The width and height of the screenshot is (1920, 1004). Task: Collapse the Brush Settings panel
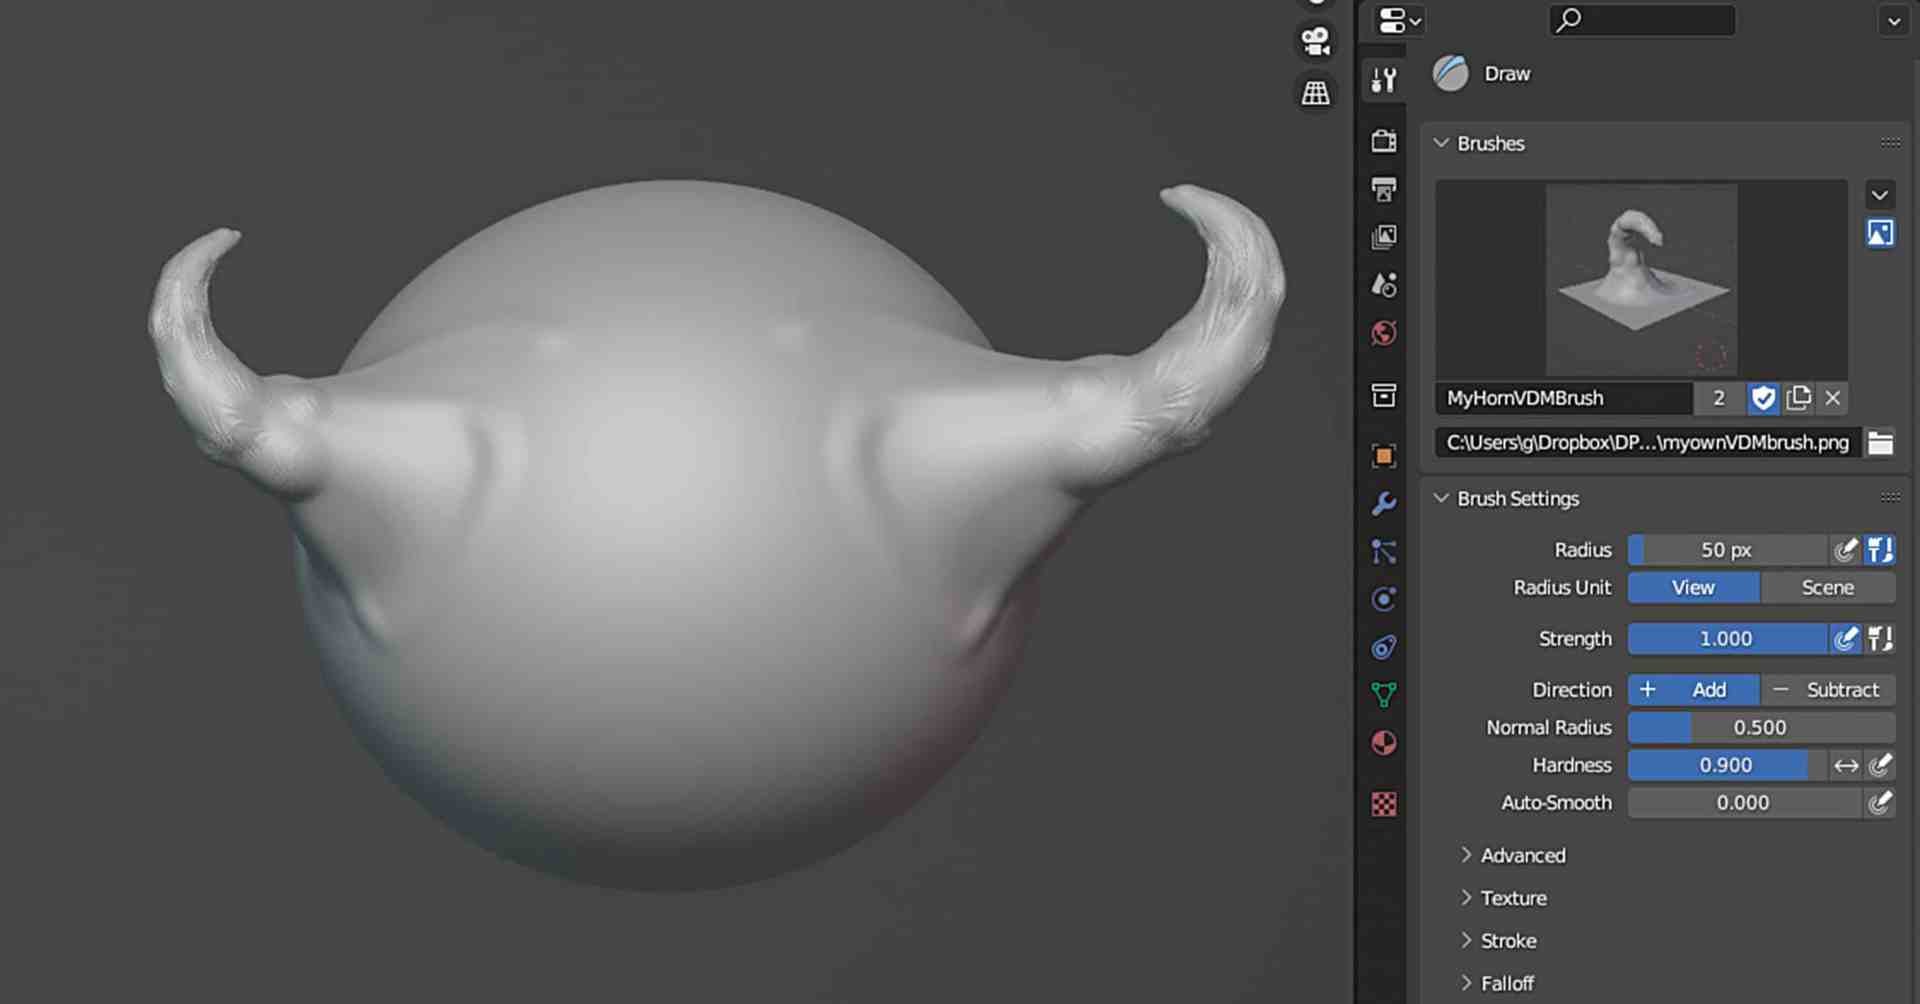[x=1441, y=498]
